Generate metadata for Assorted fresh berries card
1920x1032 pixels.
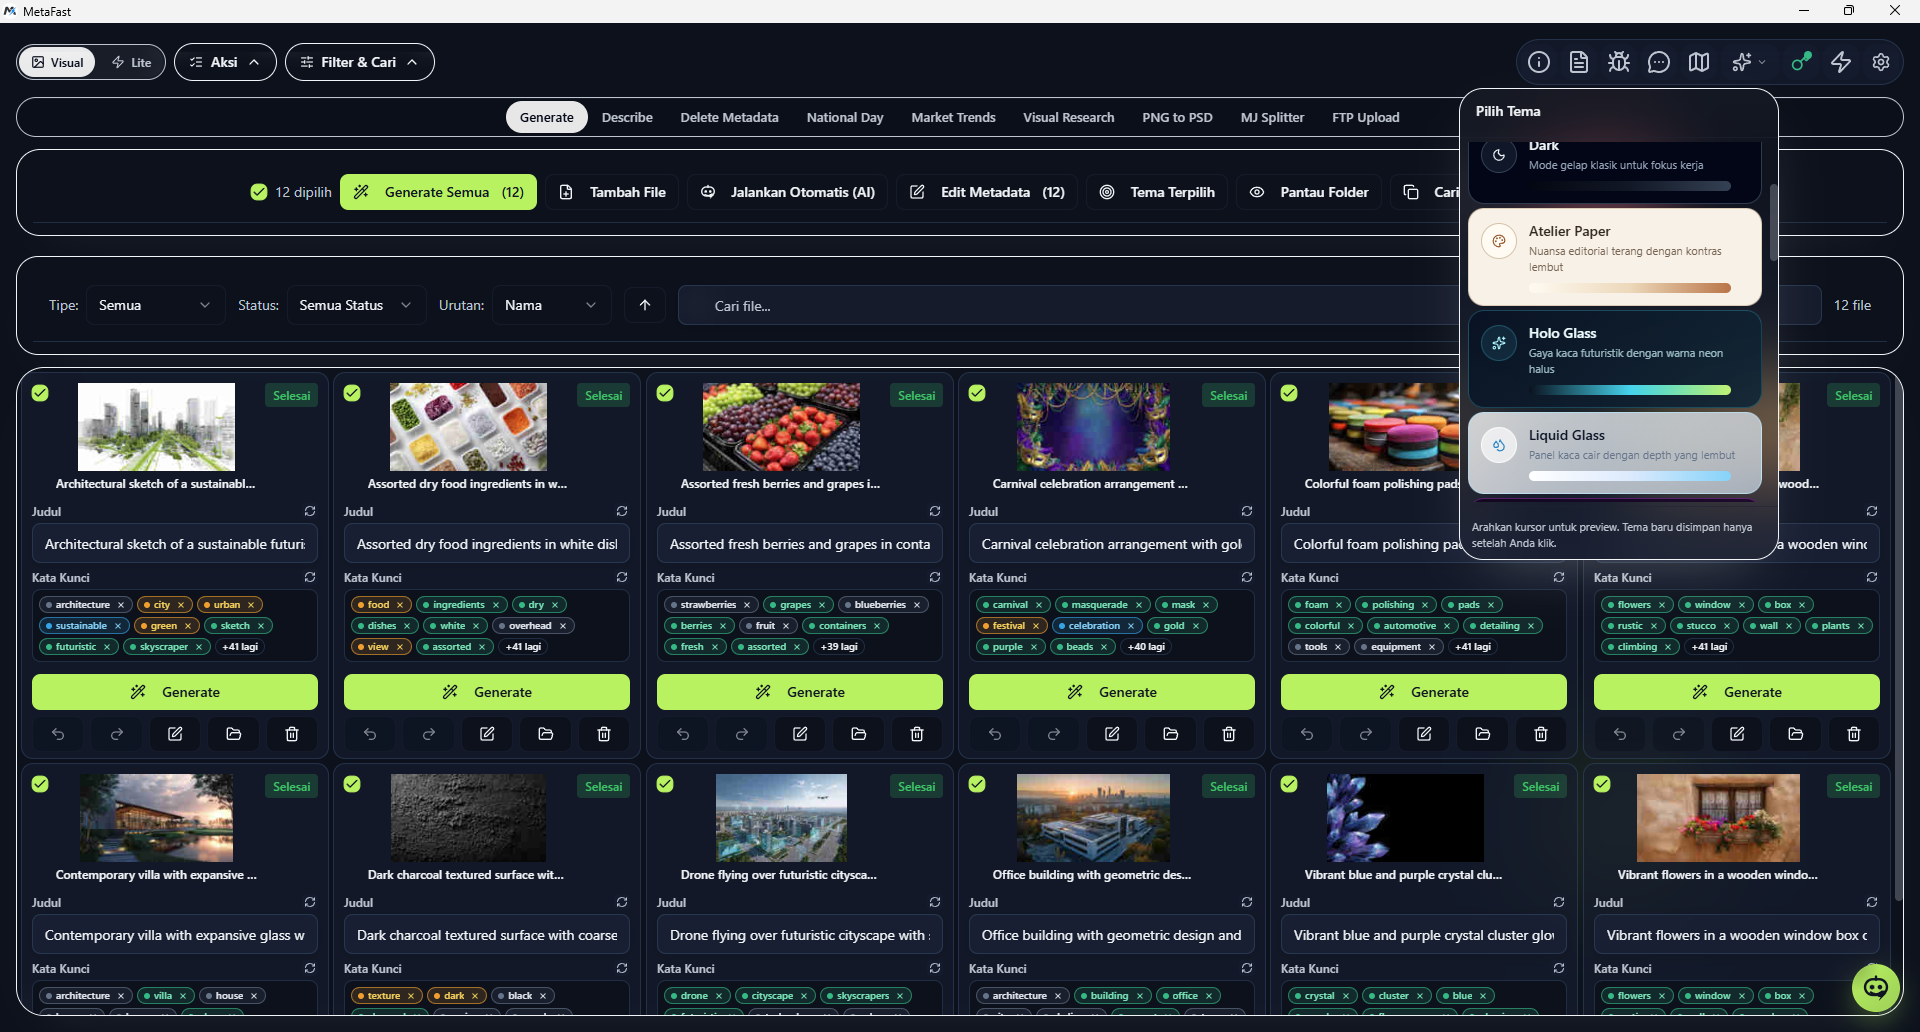(x=800, y=692)
